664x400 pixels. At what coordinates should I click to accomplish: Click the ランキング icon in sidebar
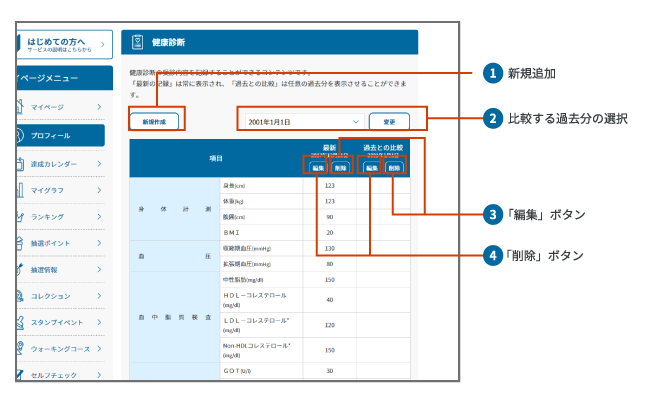pos(20,216)
